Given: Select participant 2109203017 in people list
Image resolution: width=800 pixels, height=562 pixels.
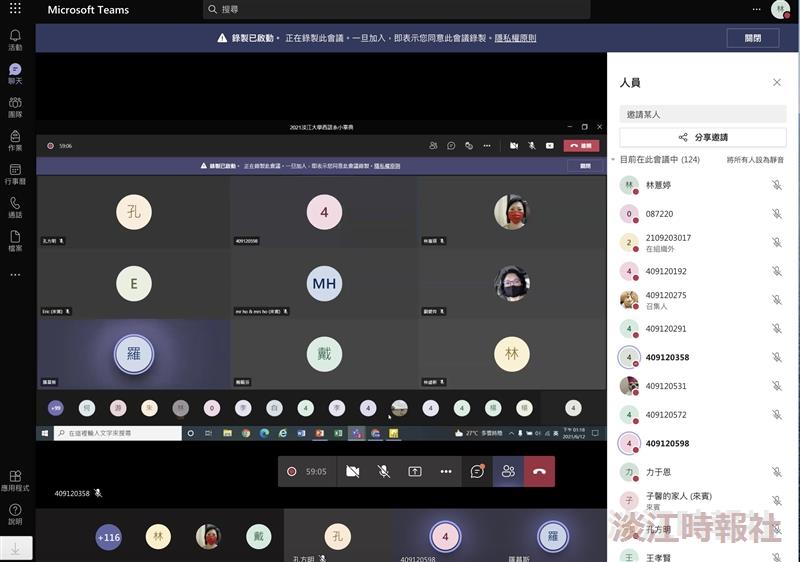Looking at the screenshot, I should (x=703, y=243).
